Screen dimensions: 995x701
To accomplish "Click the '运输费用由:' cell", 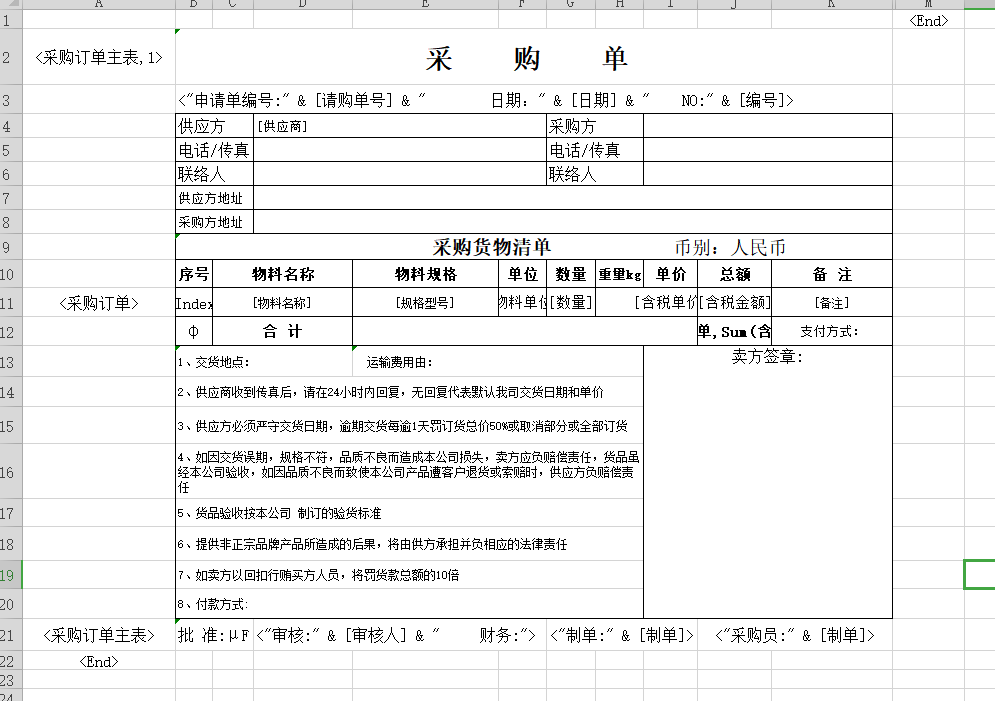I will click(x=498, y=362).
